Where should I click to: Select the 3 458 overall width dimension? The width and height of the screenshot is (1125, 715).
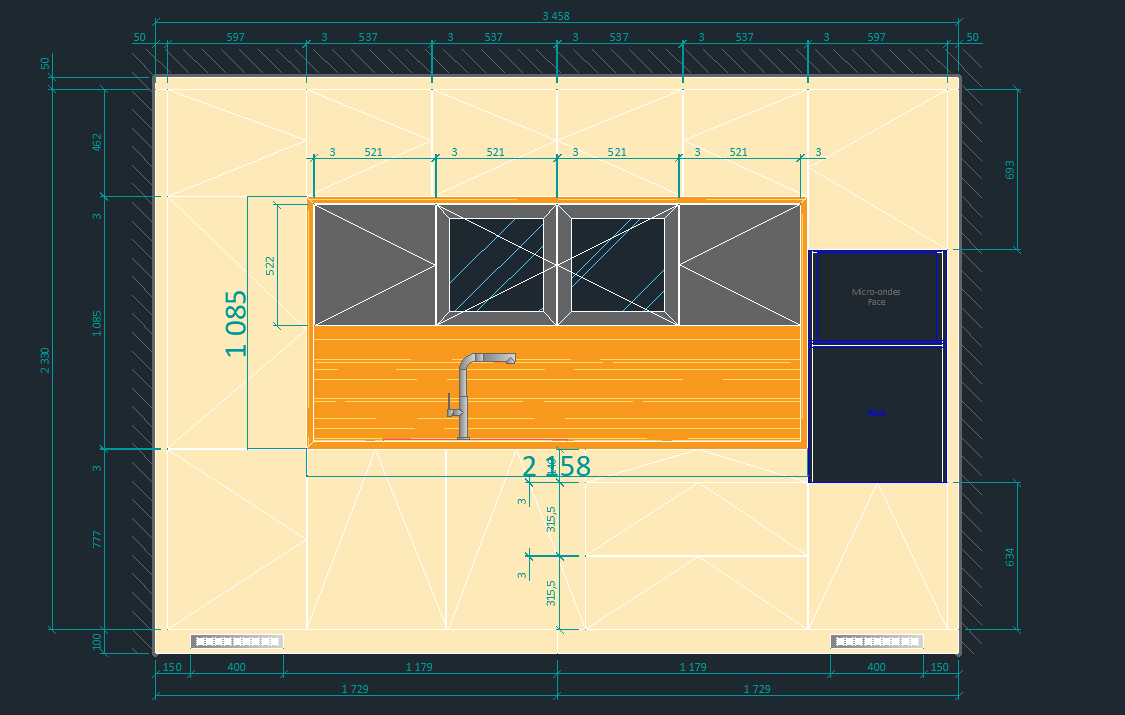pyautogui.click(x=556, y=15)
